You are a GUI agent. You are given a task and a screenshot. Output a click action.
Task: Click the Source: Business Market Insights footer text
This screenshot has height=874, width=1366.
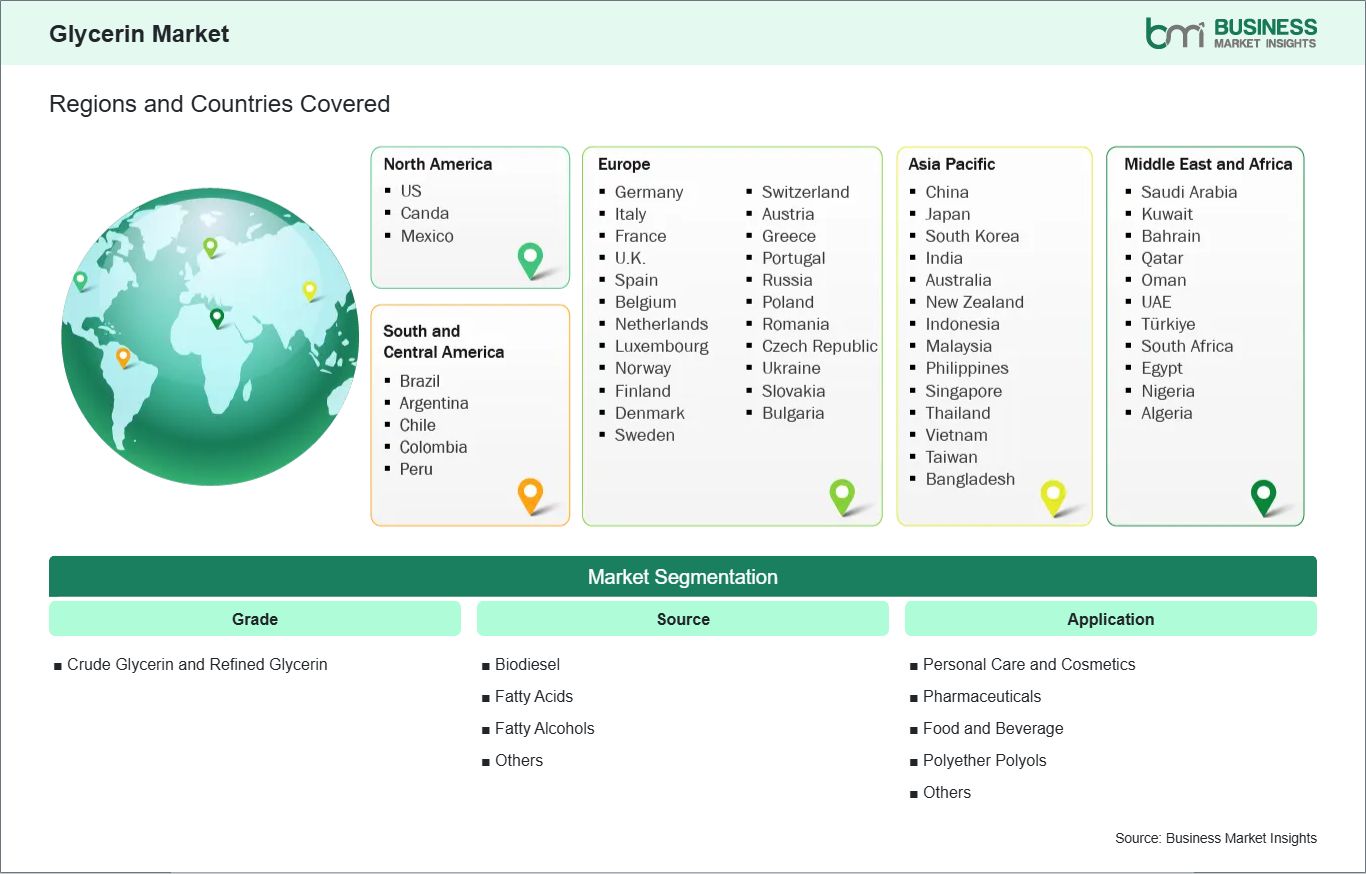(1216, 838)
